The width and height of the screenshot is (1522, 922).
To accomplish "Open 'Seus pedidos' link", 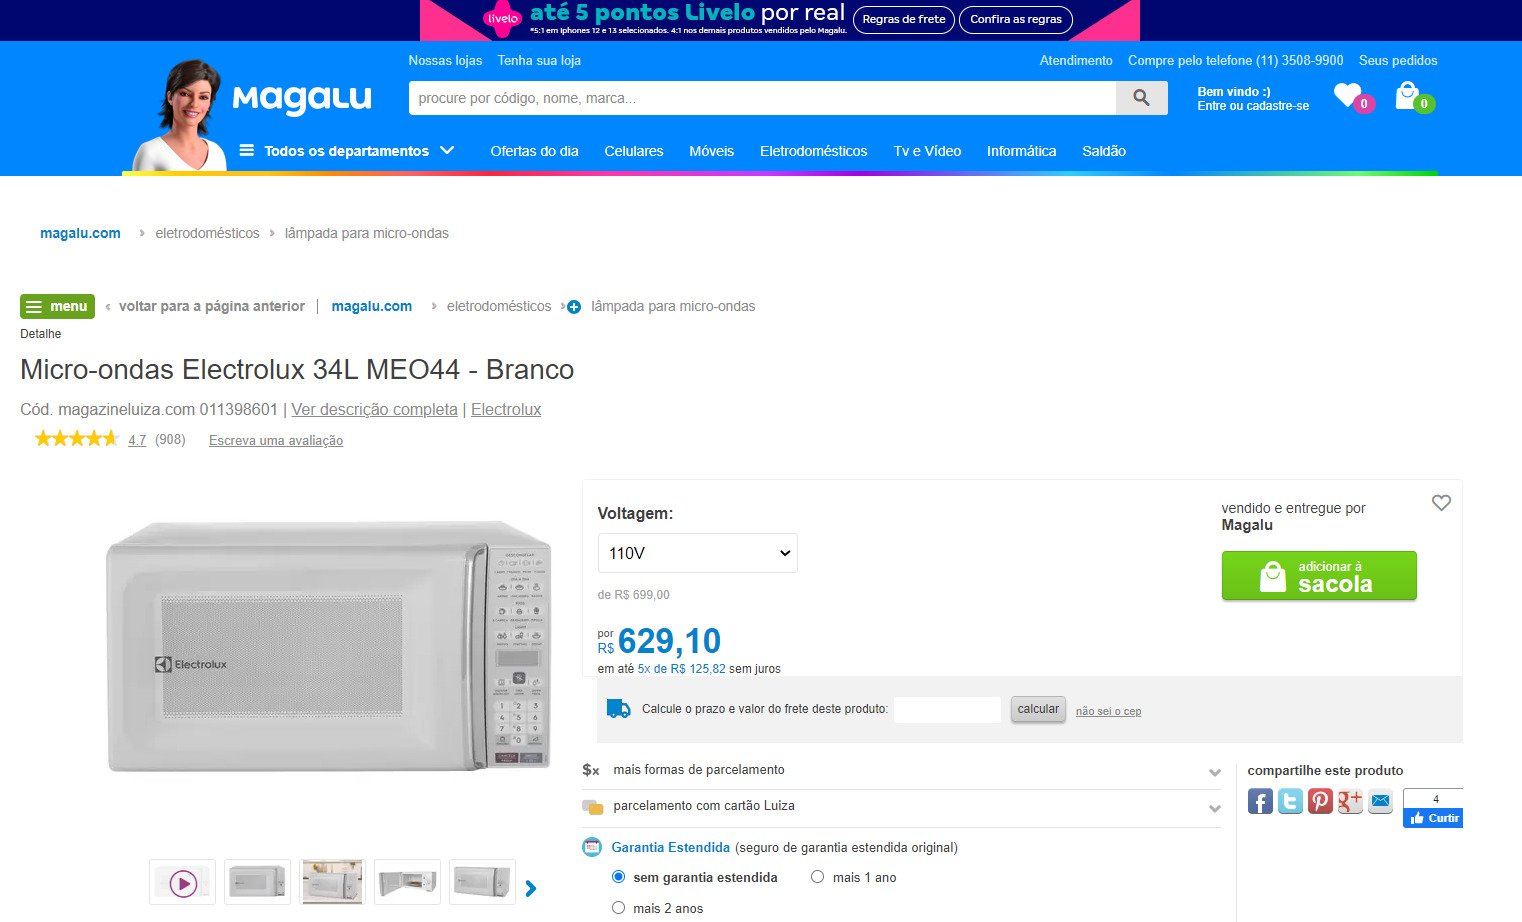I will 1398,60.
